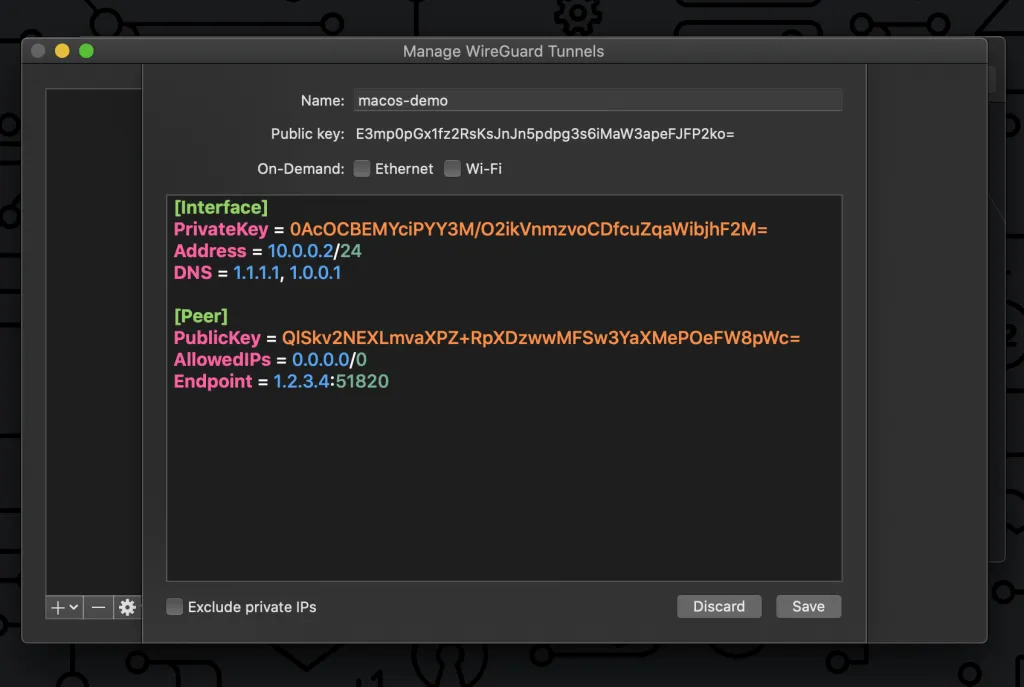Open the dropdown arrow beside the plus button
The image size is (1024, 687).
coord(74,607)
